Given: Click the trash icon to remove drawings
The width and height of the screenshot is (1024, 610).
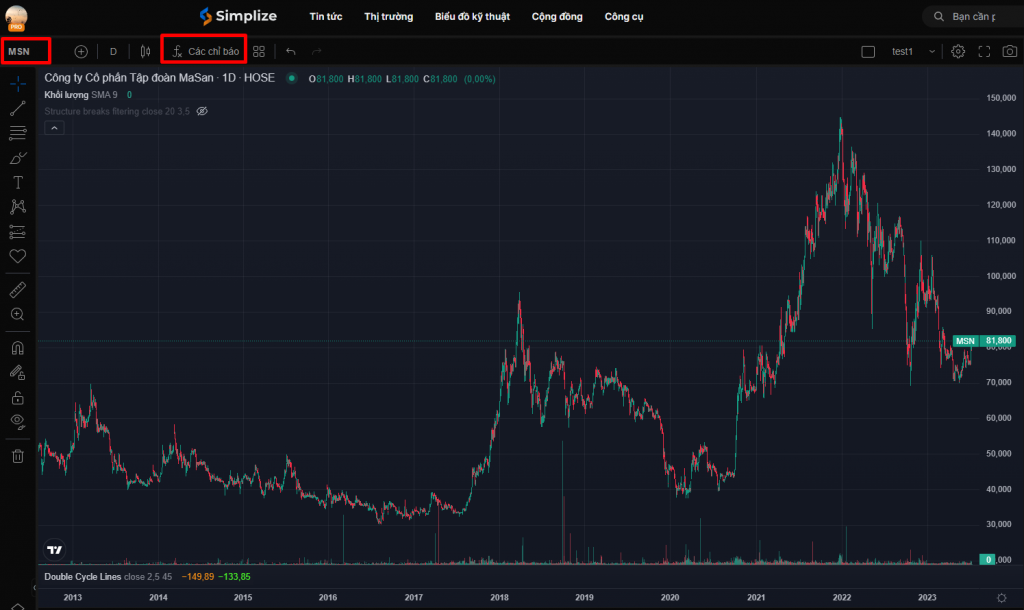Looking at the screenshot, I should 17,456.
